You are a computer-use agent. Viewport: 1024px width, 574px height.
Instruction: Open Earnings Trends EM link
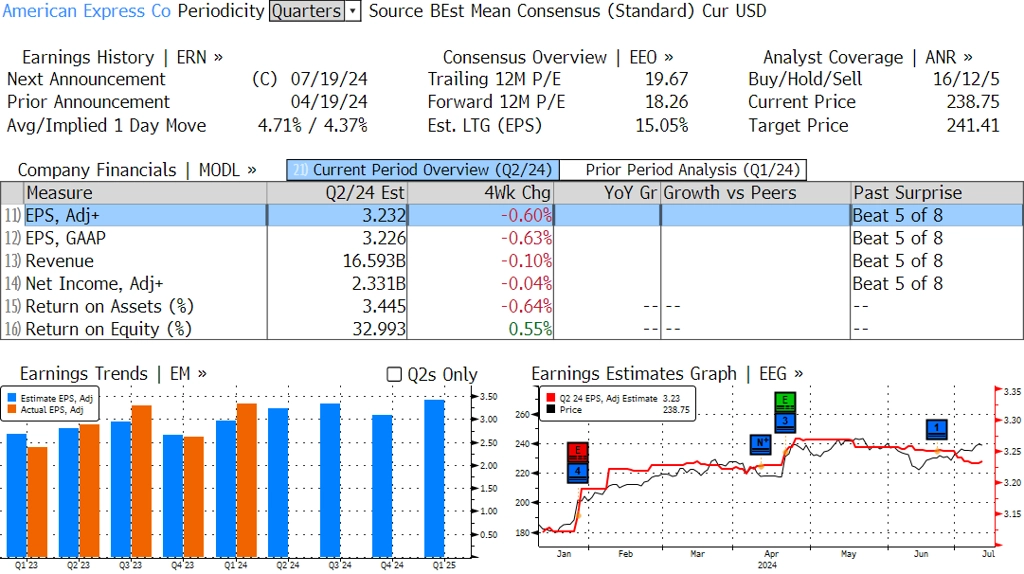[113, 374]
